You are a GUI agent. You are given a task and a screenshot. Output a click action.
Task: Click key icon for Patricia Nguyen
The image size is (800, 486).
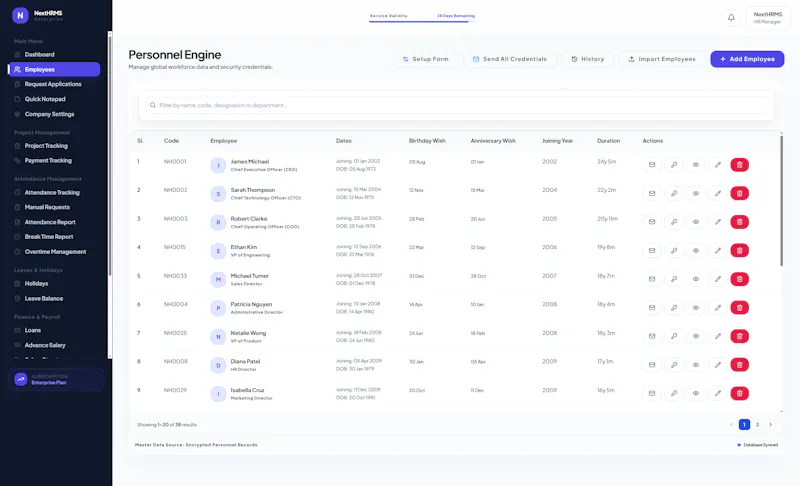674,308
